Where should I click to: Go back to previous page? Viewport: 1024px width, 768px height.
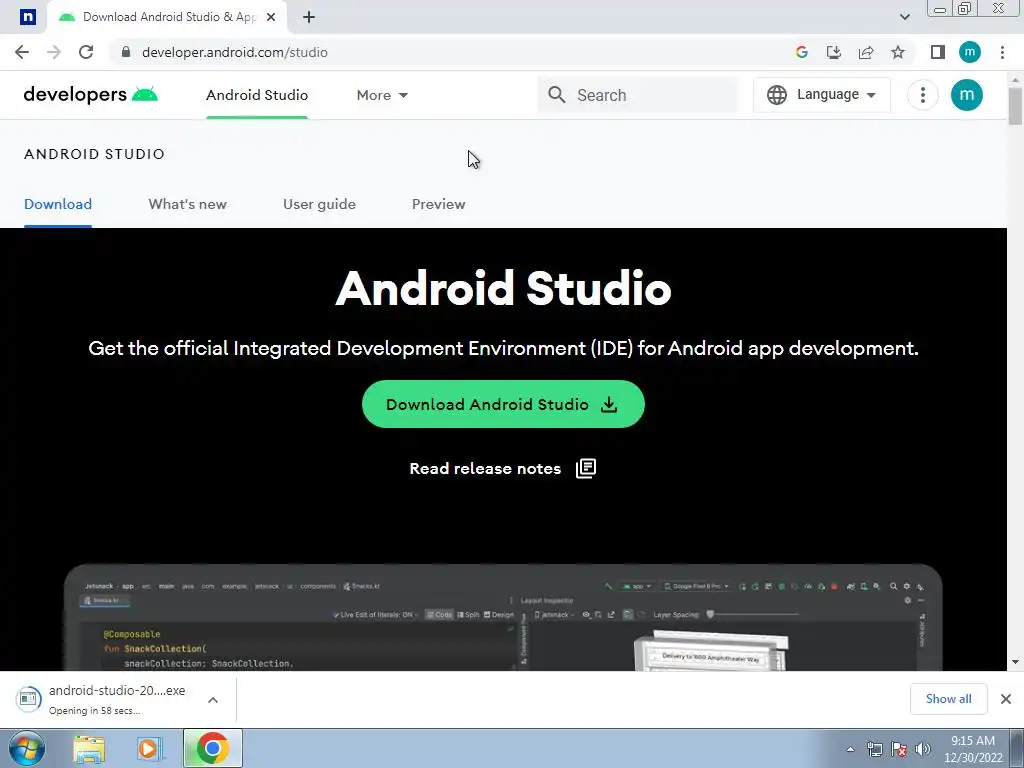(22, 52)
